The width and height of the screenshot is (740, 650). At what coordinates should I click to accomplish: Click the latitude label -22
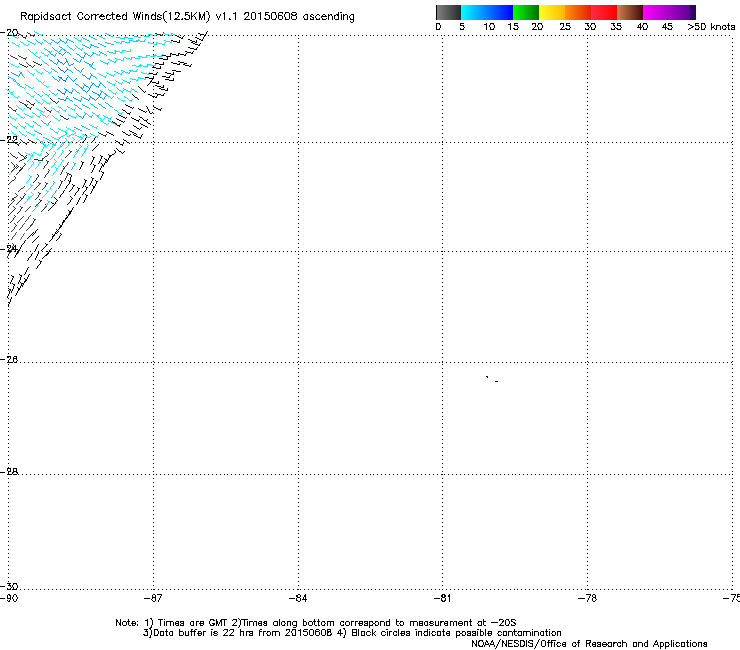pos(9,140)
